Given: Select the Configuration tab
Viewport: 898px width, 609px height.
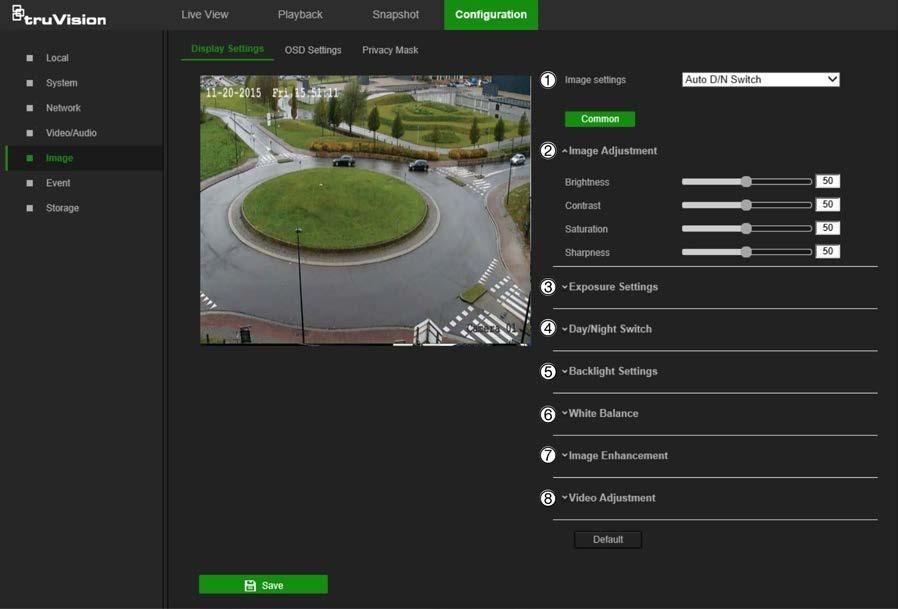Looking at the screenshot, I should pos(491,15).
